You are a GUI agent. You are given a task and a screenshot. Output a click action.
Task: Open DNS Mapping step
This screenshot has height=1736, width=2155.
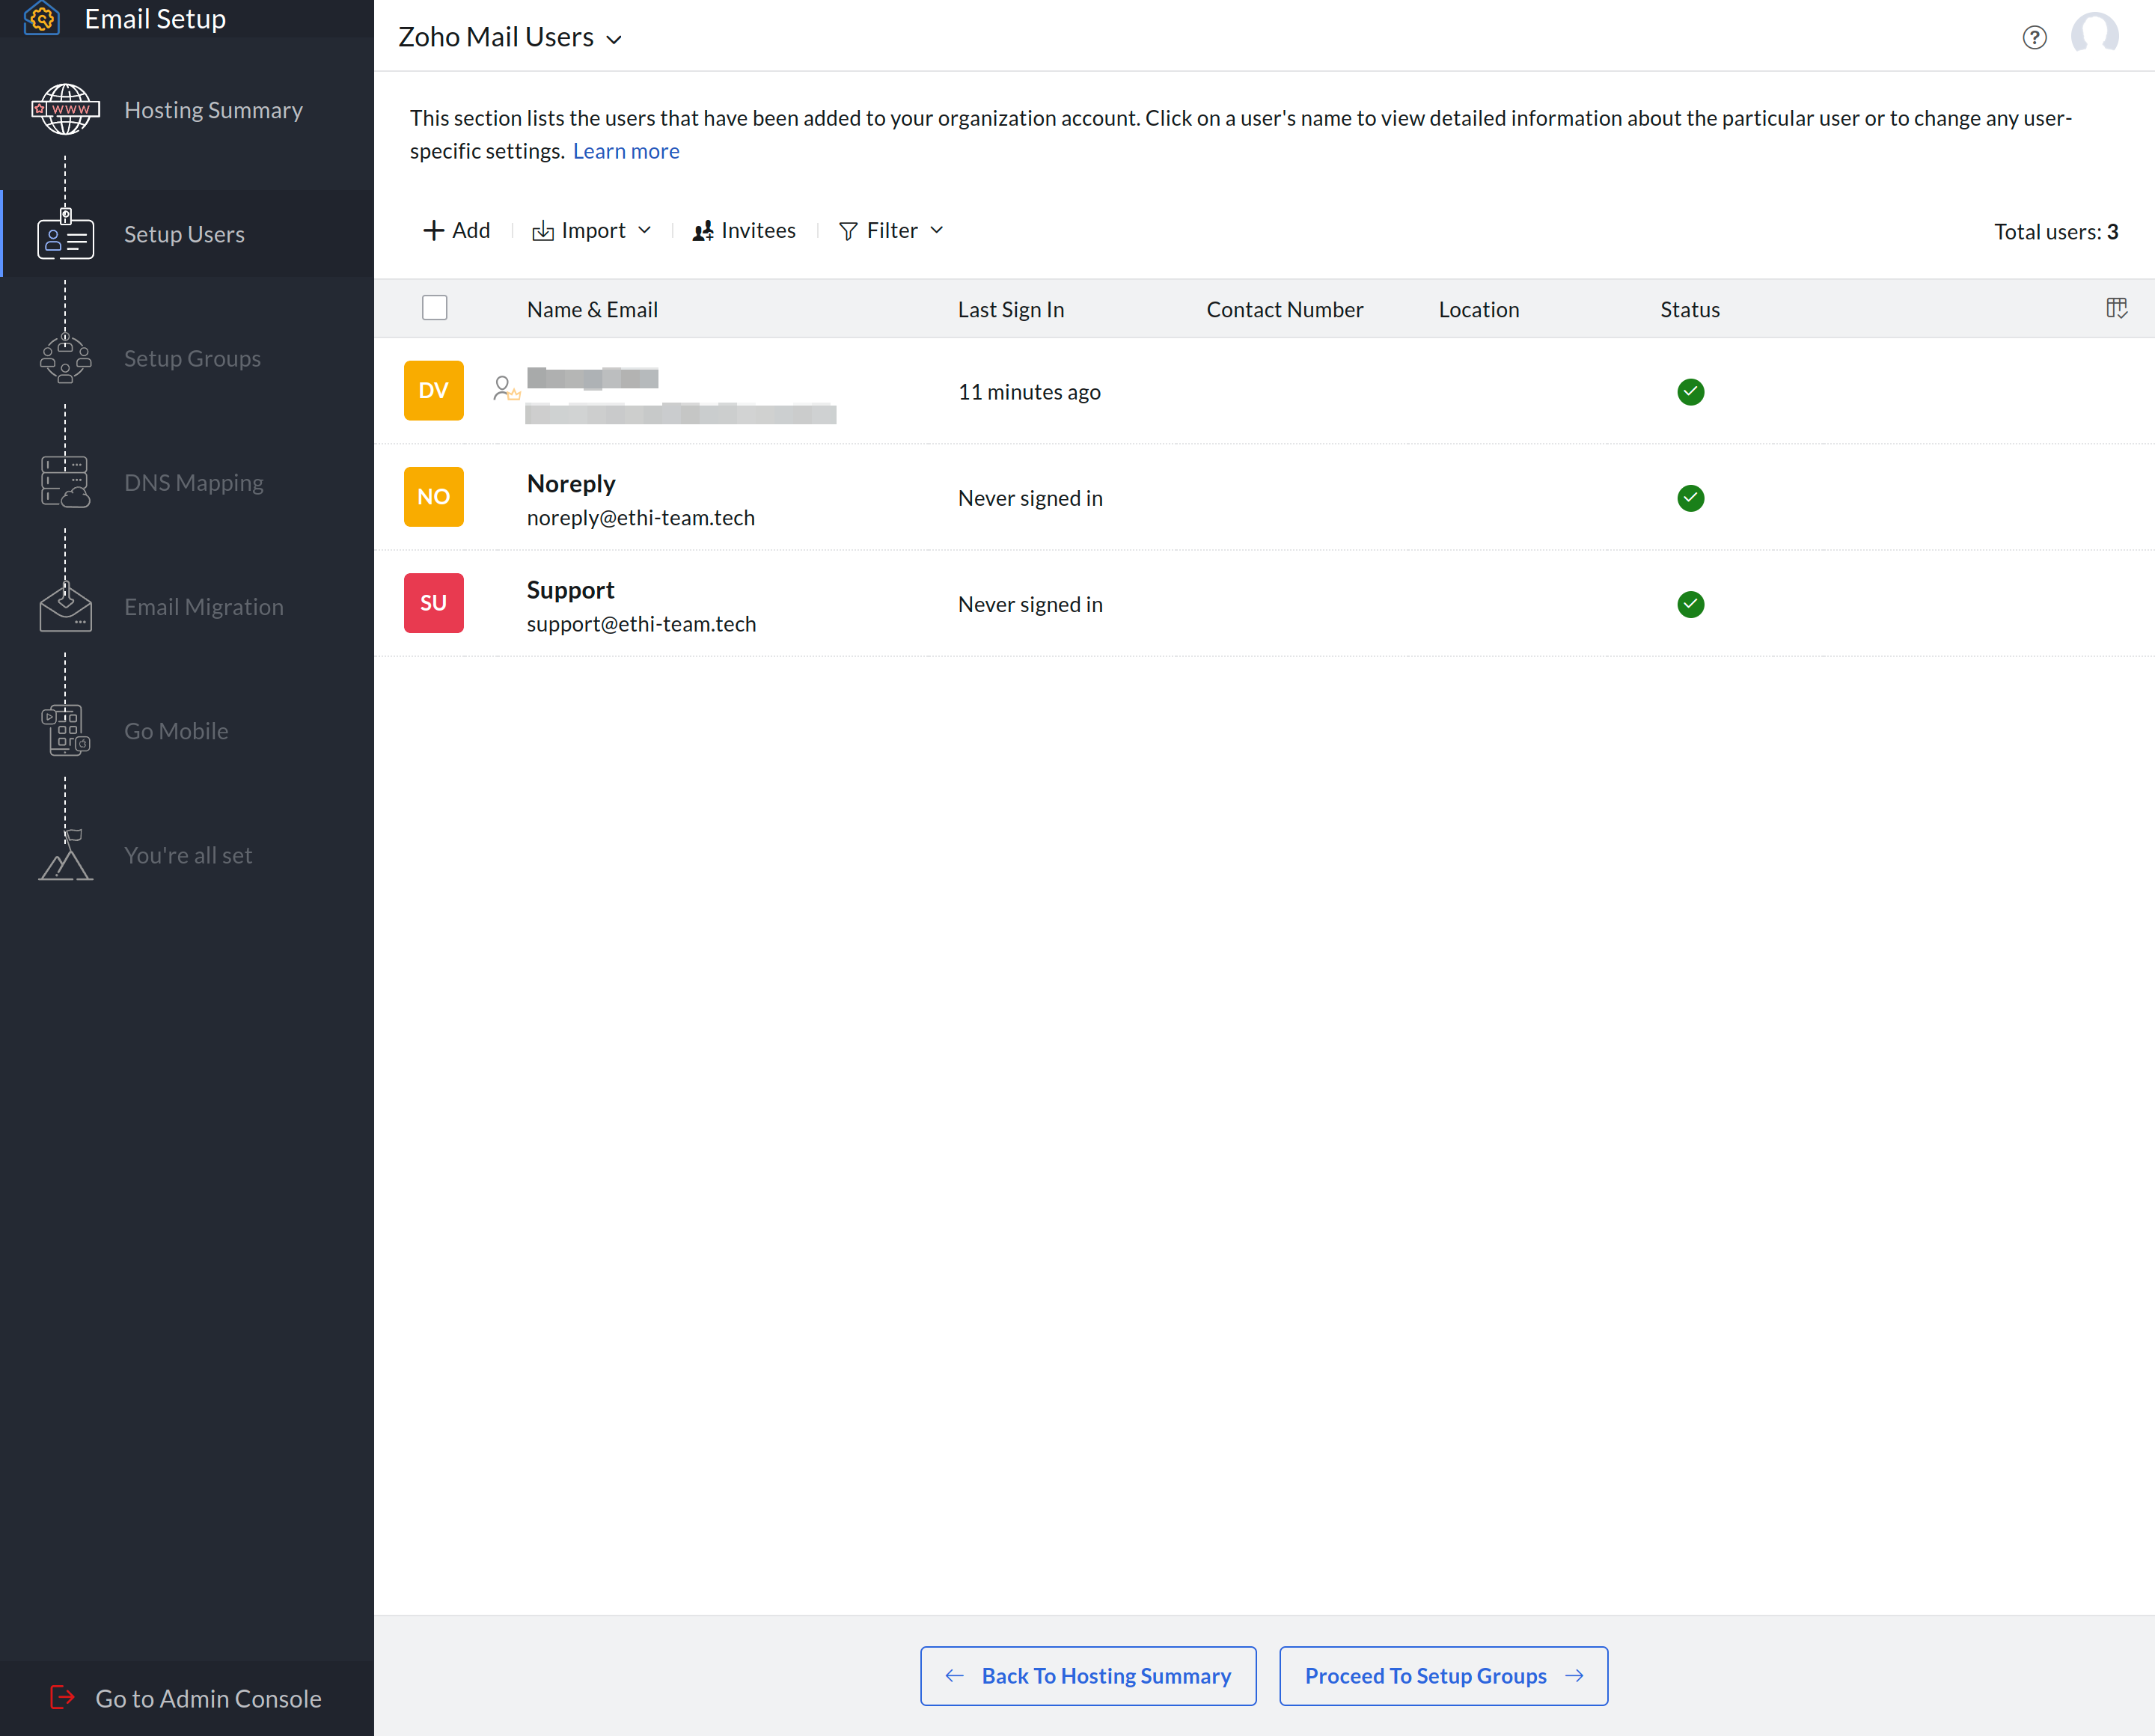194,482
